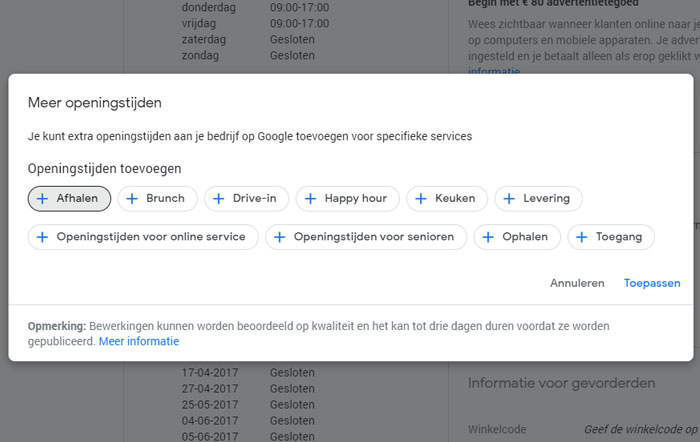Add Ophalen opening hours chip
Screen dimensions: 700x442
[517, 237]
